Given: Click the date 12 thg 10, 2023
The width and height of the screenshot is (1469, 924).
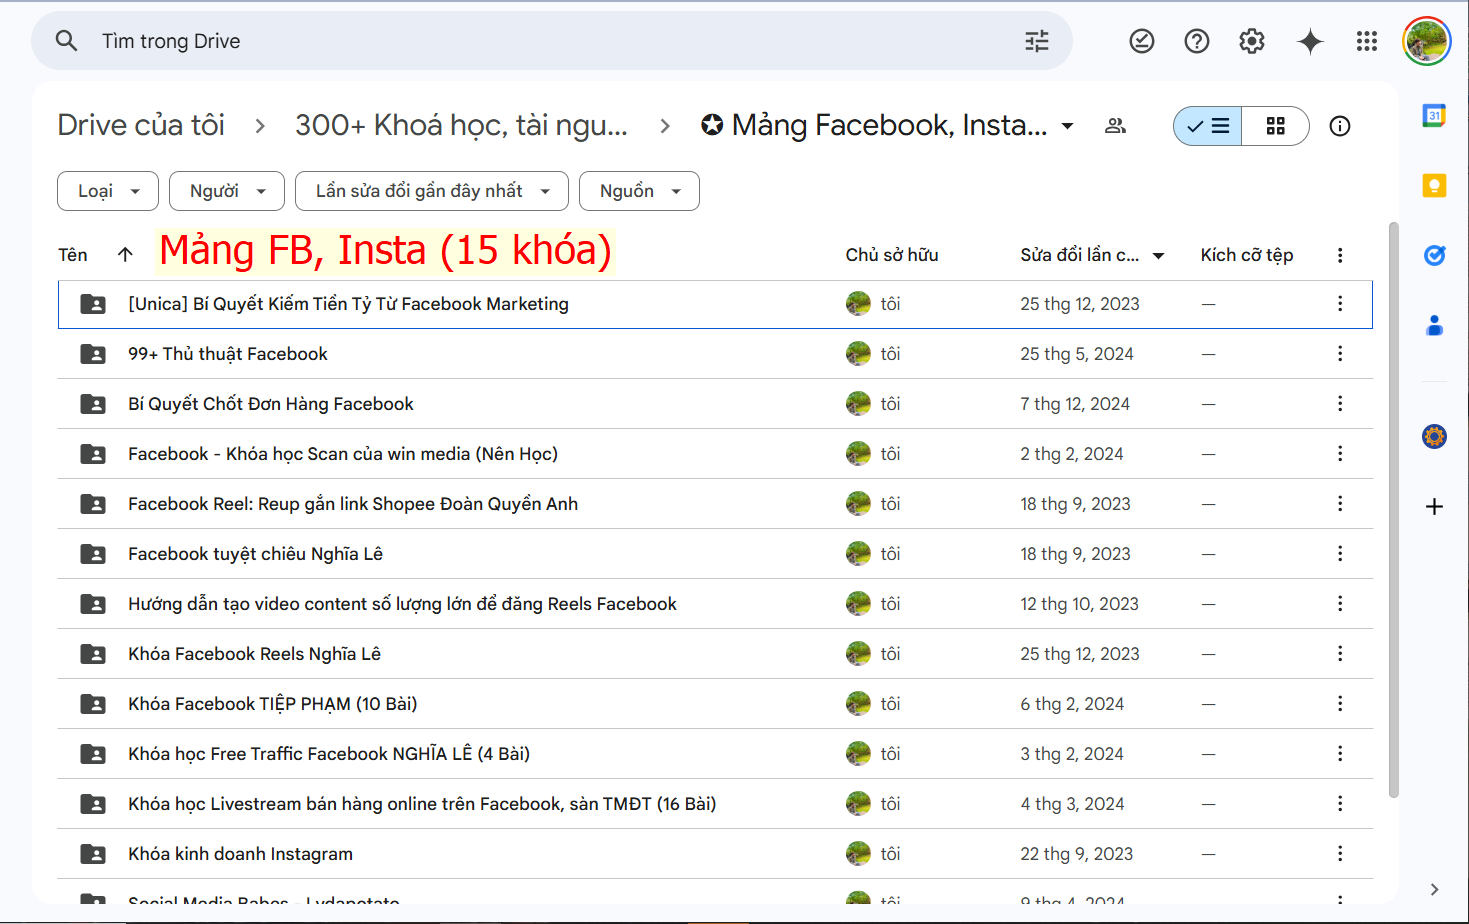Looking at the screenshot, I should tap(1079, 604).
